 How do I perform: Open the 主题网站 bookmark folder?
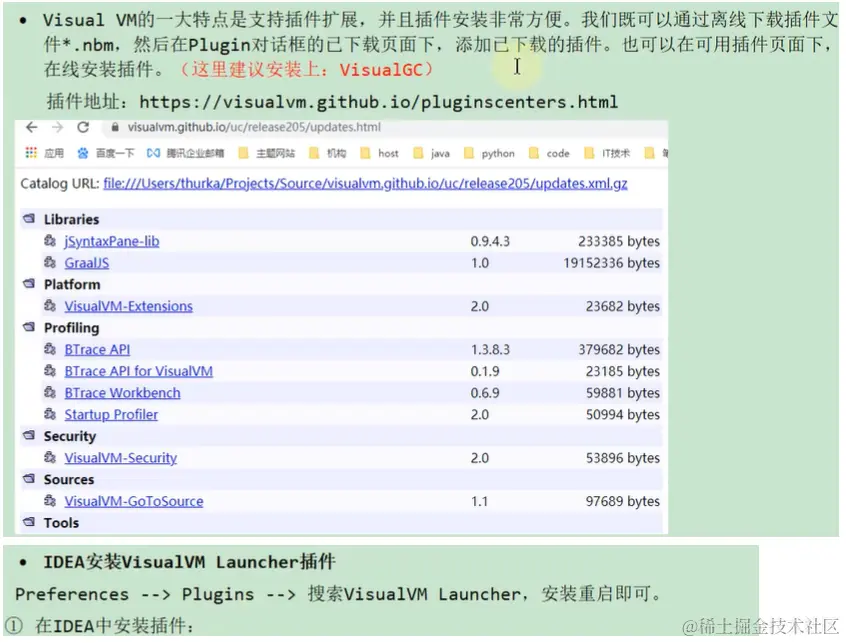(267, 153)
